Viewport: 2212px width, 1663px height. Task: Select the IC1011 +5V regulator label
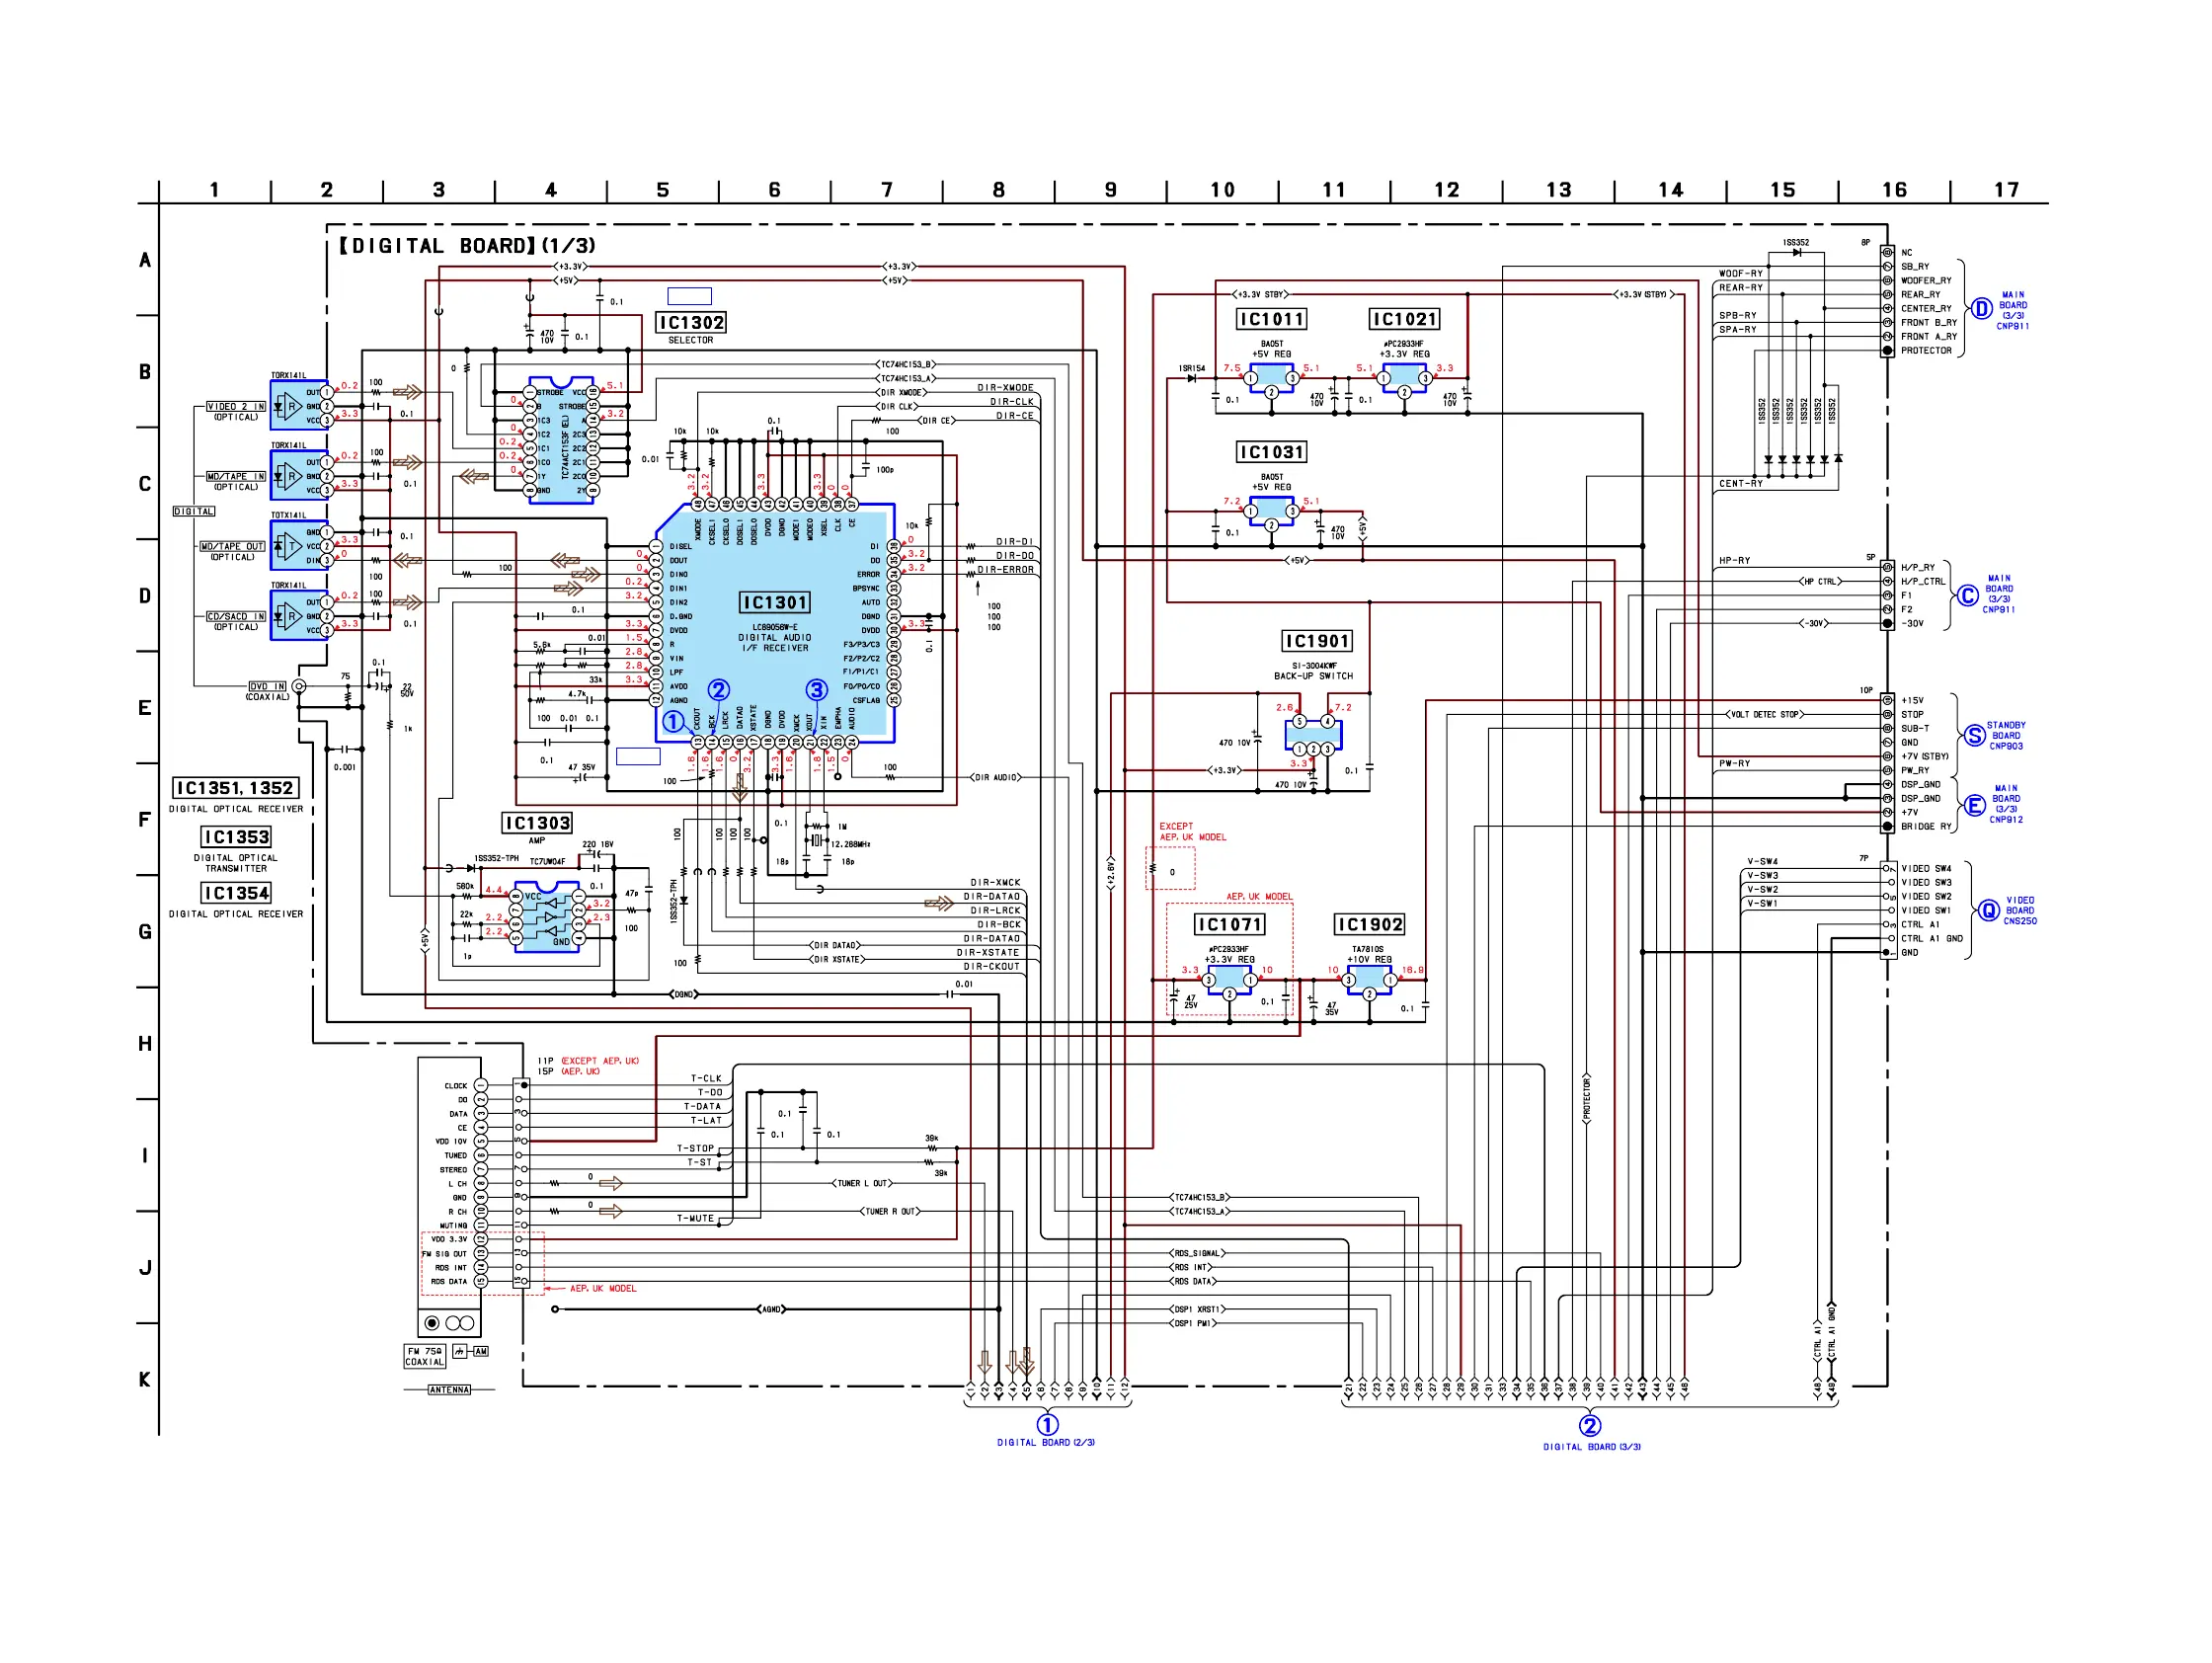[1271, 319]
